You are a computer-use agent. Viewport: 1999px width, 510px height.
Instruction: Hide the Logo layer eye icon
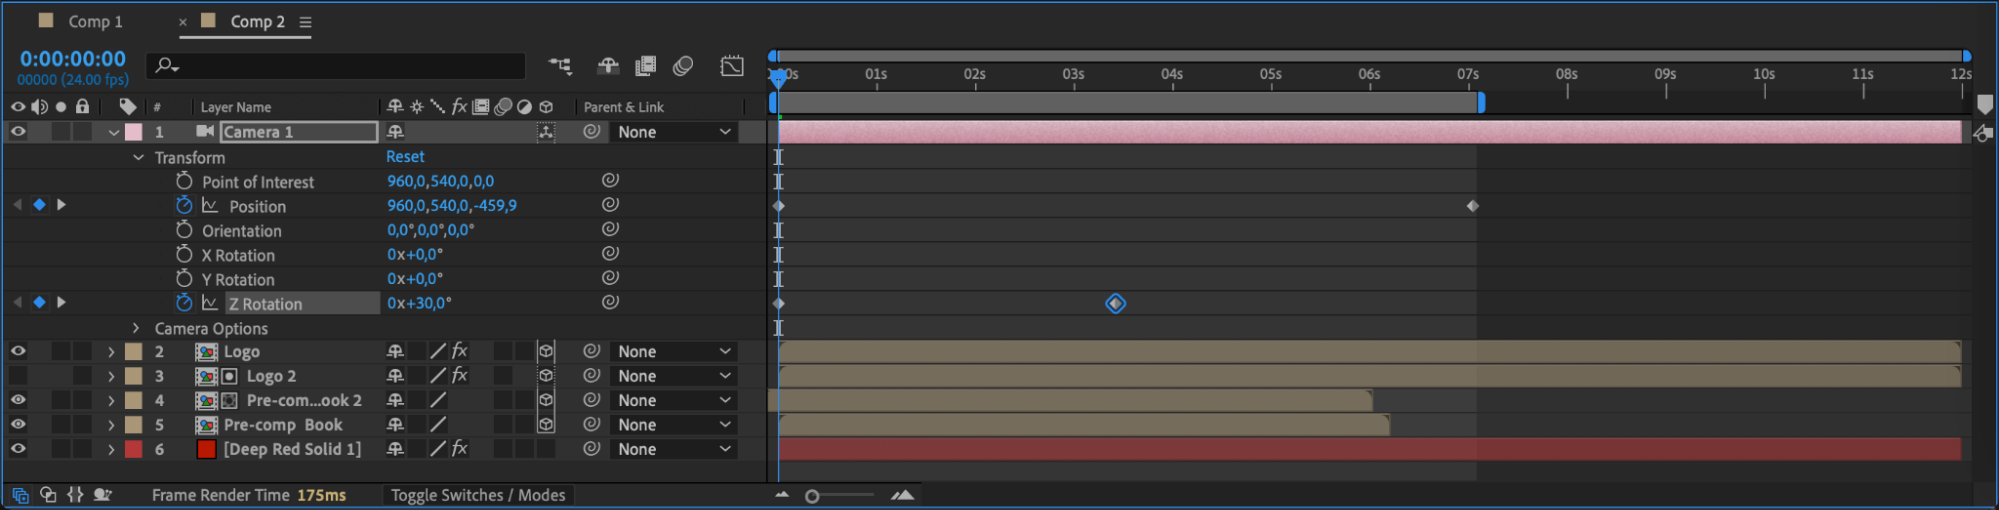tap(18, 351)
